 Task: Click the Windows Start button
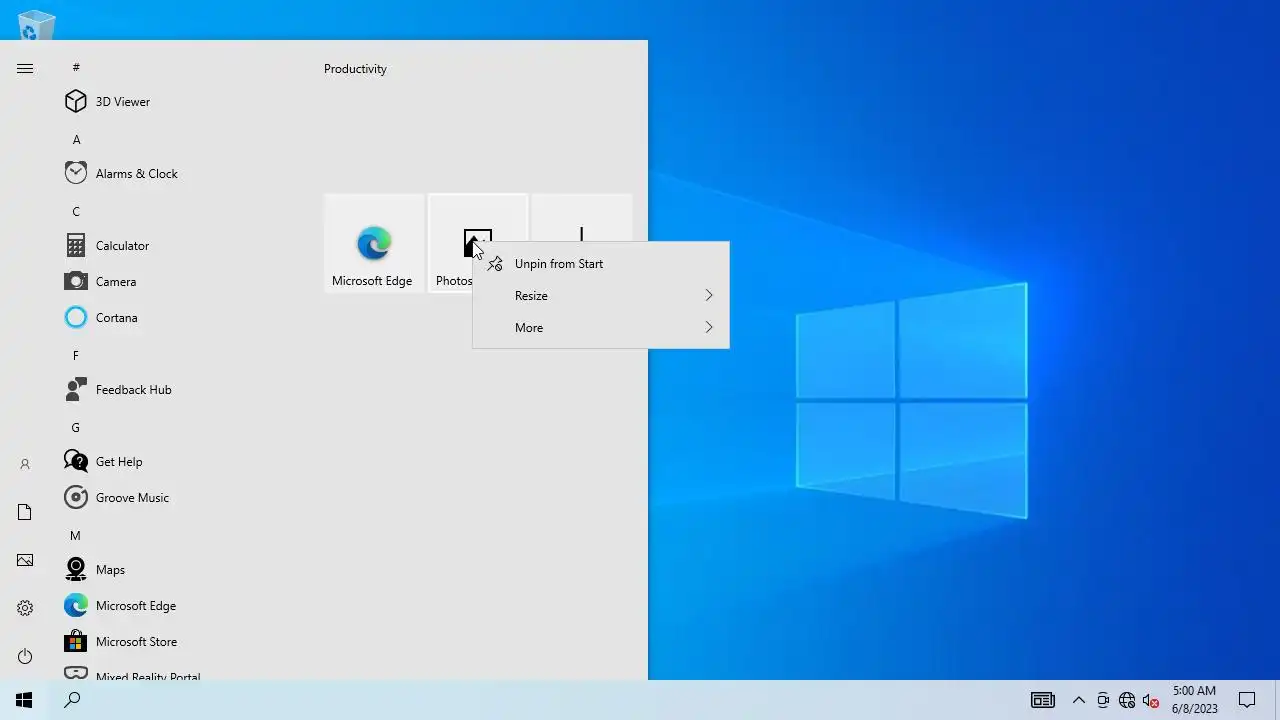coord(24,700)
